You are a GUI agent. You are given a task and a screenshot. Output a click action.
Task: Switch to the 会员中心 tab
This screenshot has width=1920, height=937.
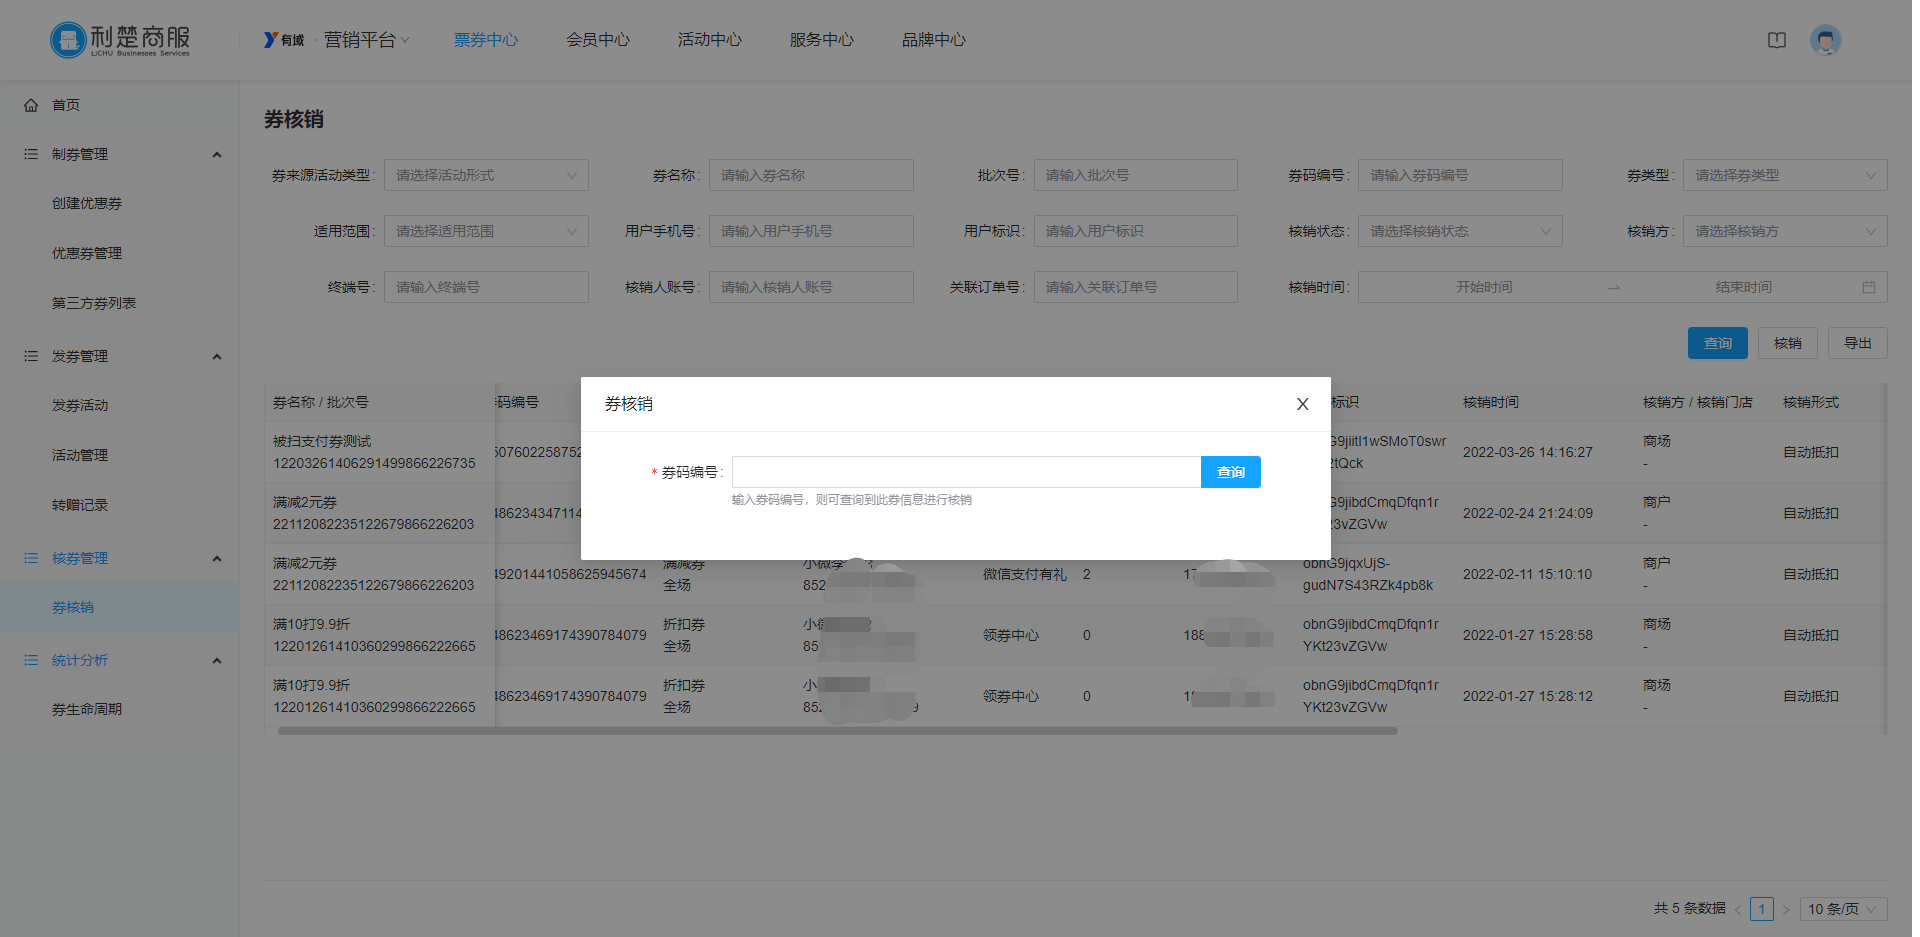(598, 40)
